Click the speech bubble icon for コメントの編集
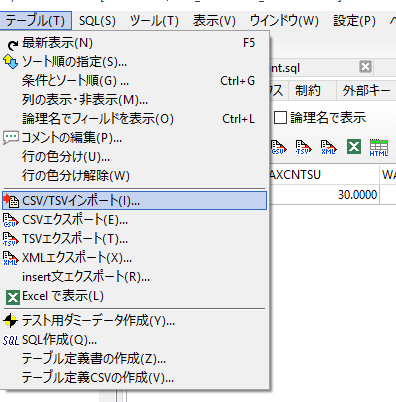Viewport: 396px width, 402px height. click(x=11, y=137)
